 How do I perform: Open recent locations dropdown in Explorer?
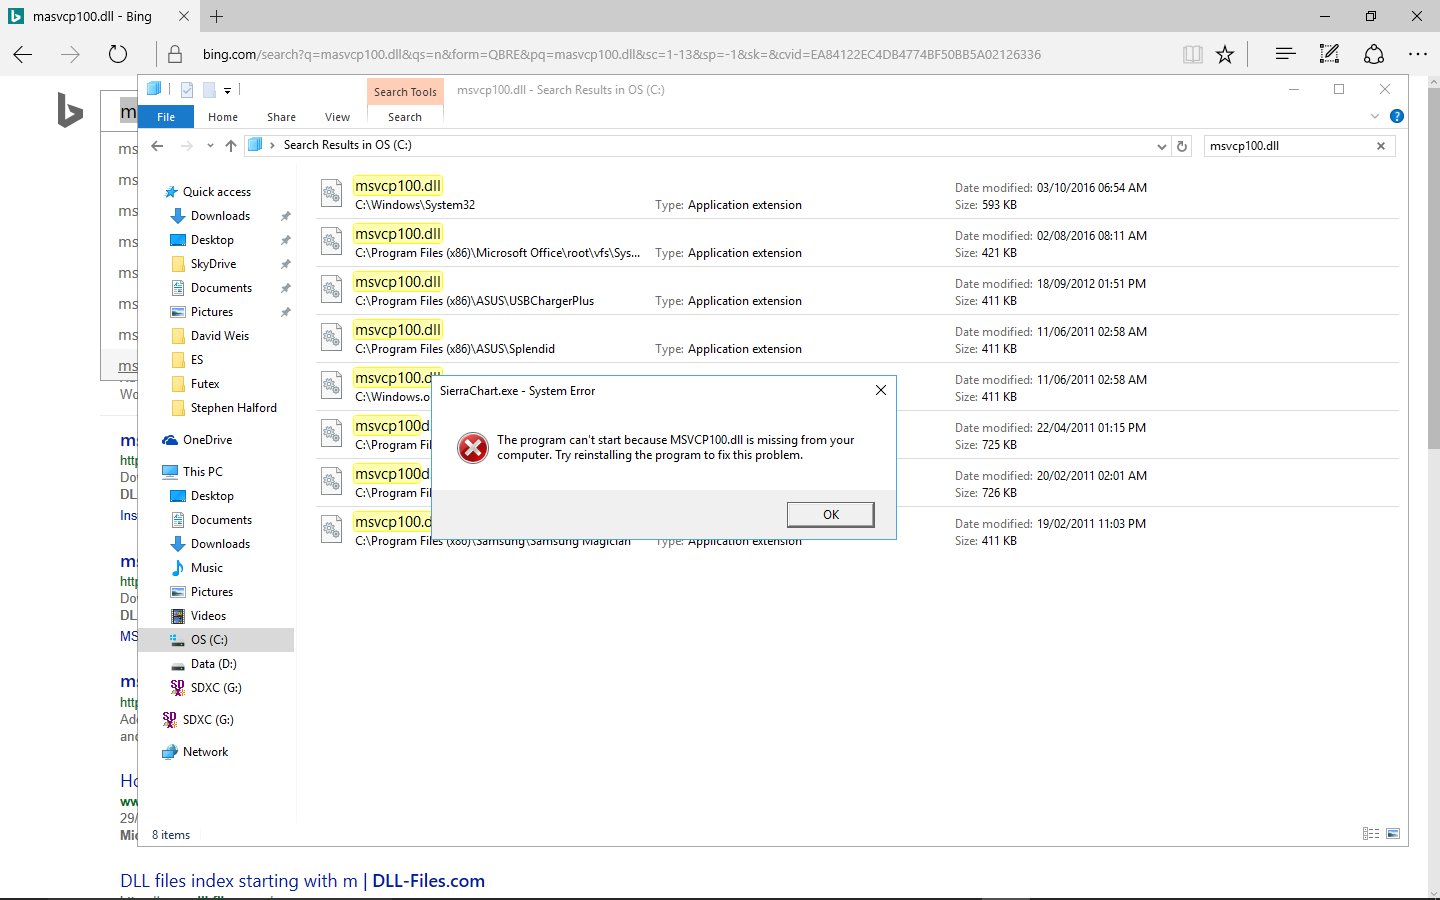(210, 146)
